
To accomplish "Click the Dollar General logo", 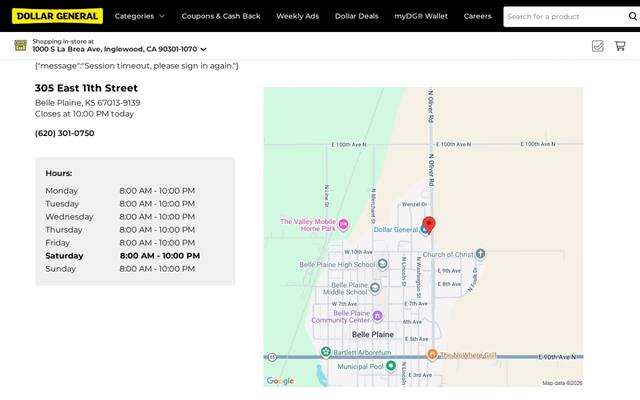I will click(57, 16).
